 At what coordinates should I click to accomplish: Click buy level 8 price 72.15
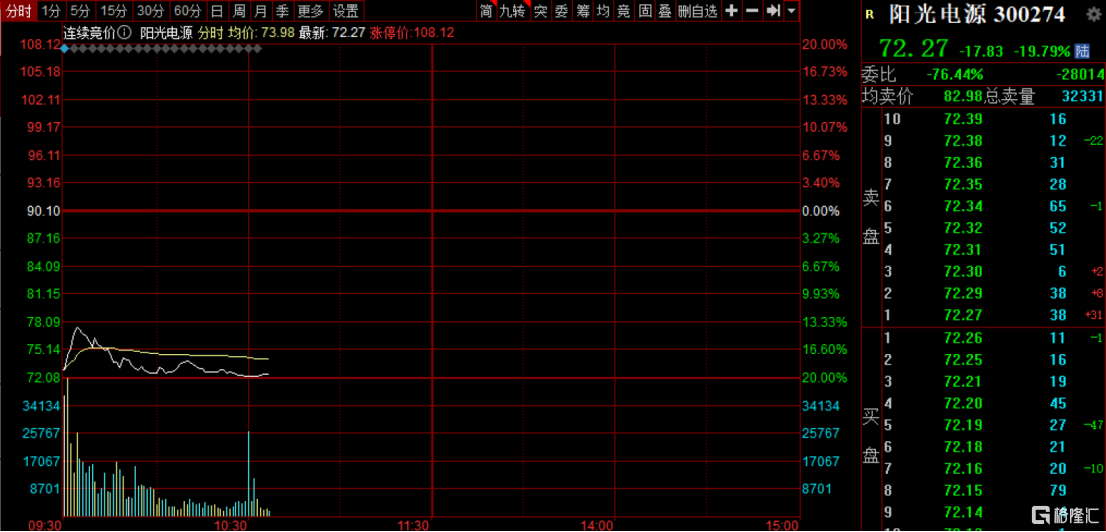(964, 490)
